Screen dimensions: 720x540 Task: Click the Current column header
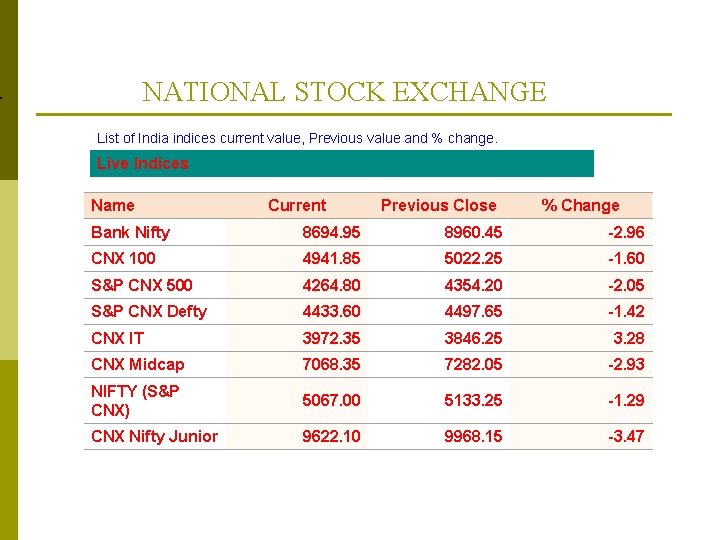pyautogui.click(x=297, y=205)
